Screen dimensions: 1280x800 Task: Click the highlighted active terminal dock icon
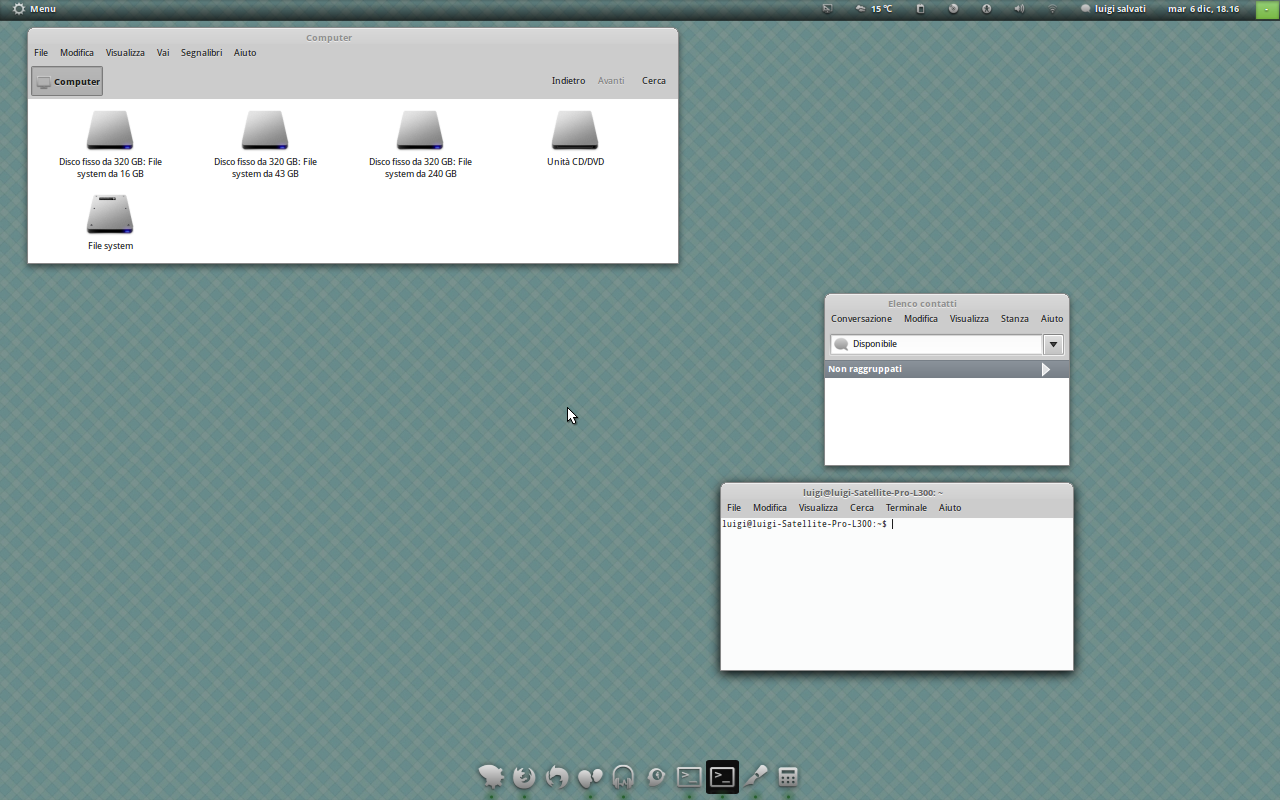722,776
